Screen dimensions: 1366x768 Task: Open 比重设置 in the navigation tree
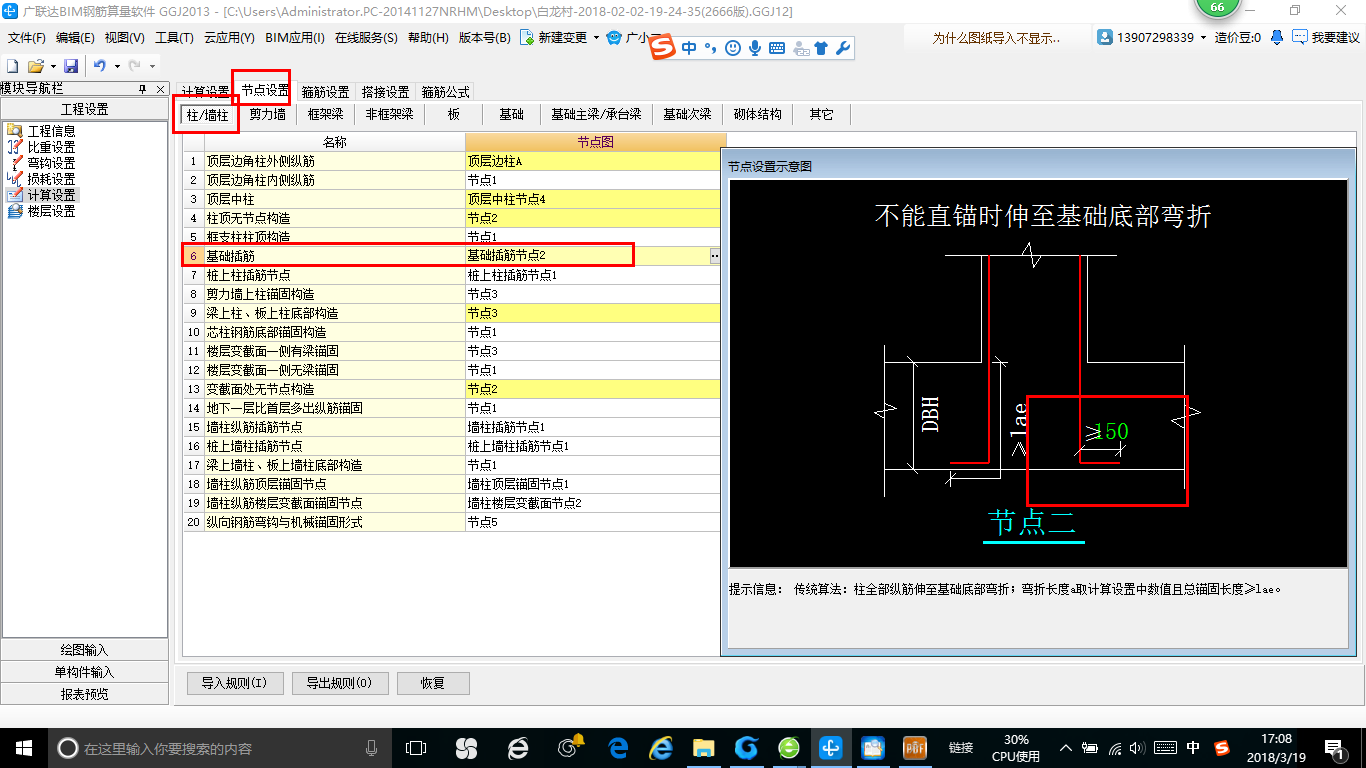(x=51, y=147)
